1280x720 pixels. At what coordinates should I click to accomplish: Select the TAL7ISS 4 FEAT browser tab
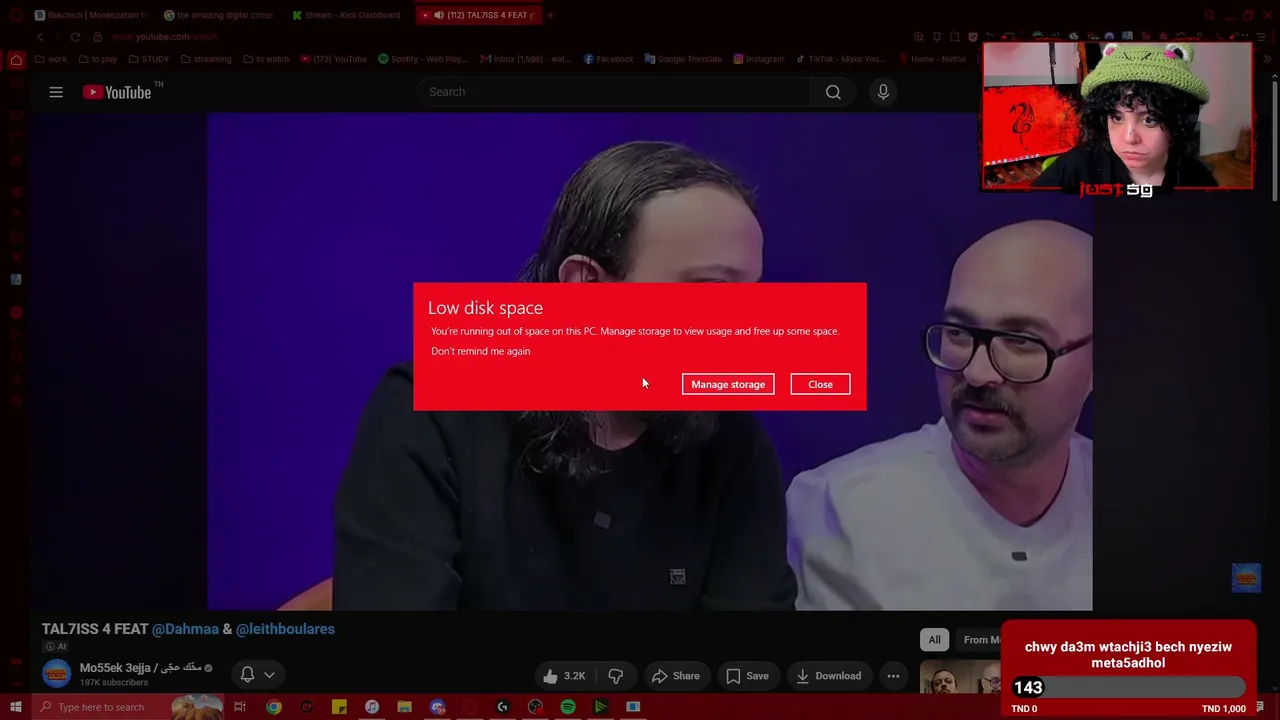[x=478, y=15]
